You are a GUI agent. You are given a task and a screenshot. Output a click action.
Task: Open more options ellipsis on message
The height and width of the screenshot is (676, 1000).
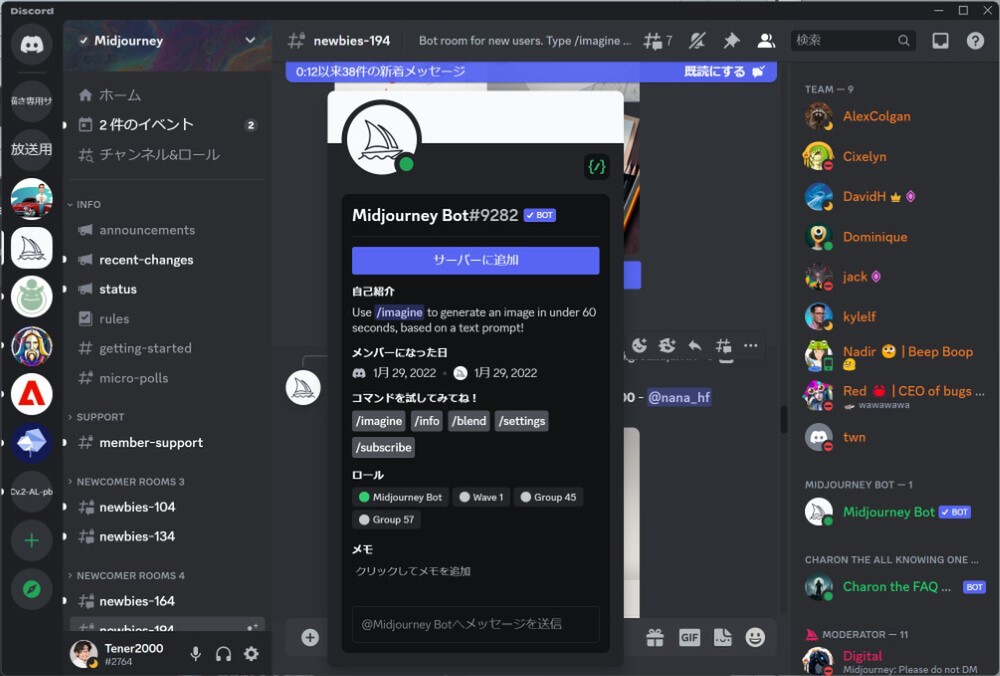(751, 346)
